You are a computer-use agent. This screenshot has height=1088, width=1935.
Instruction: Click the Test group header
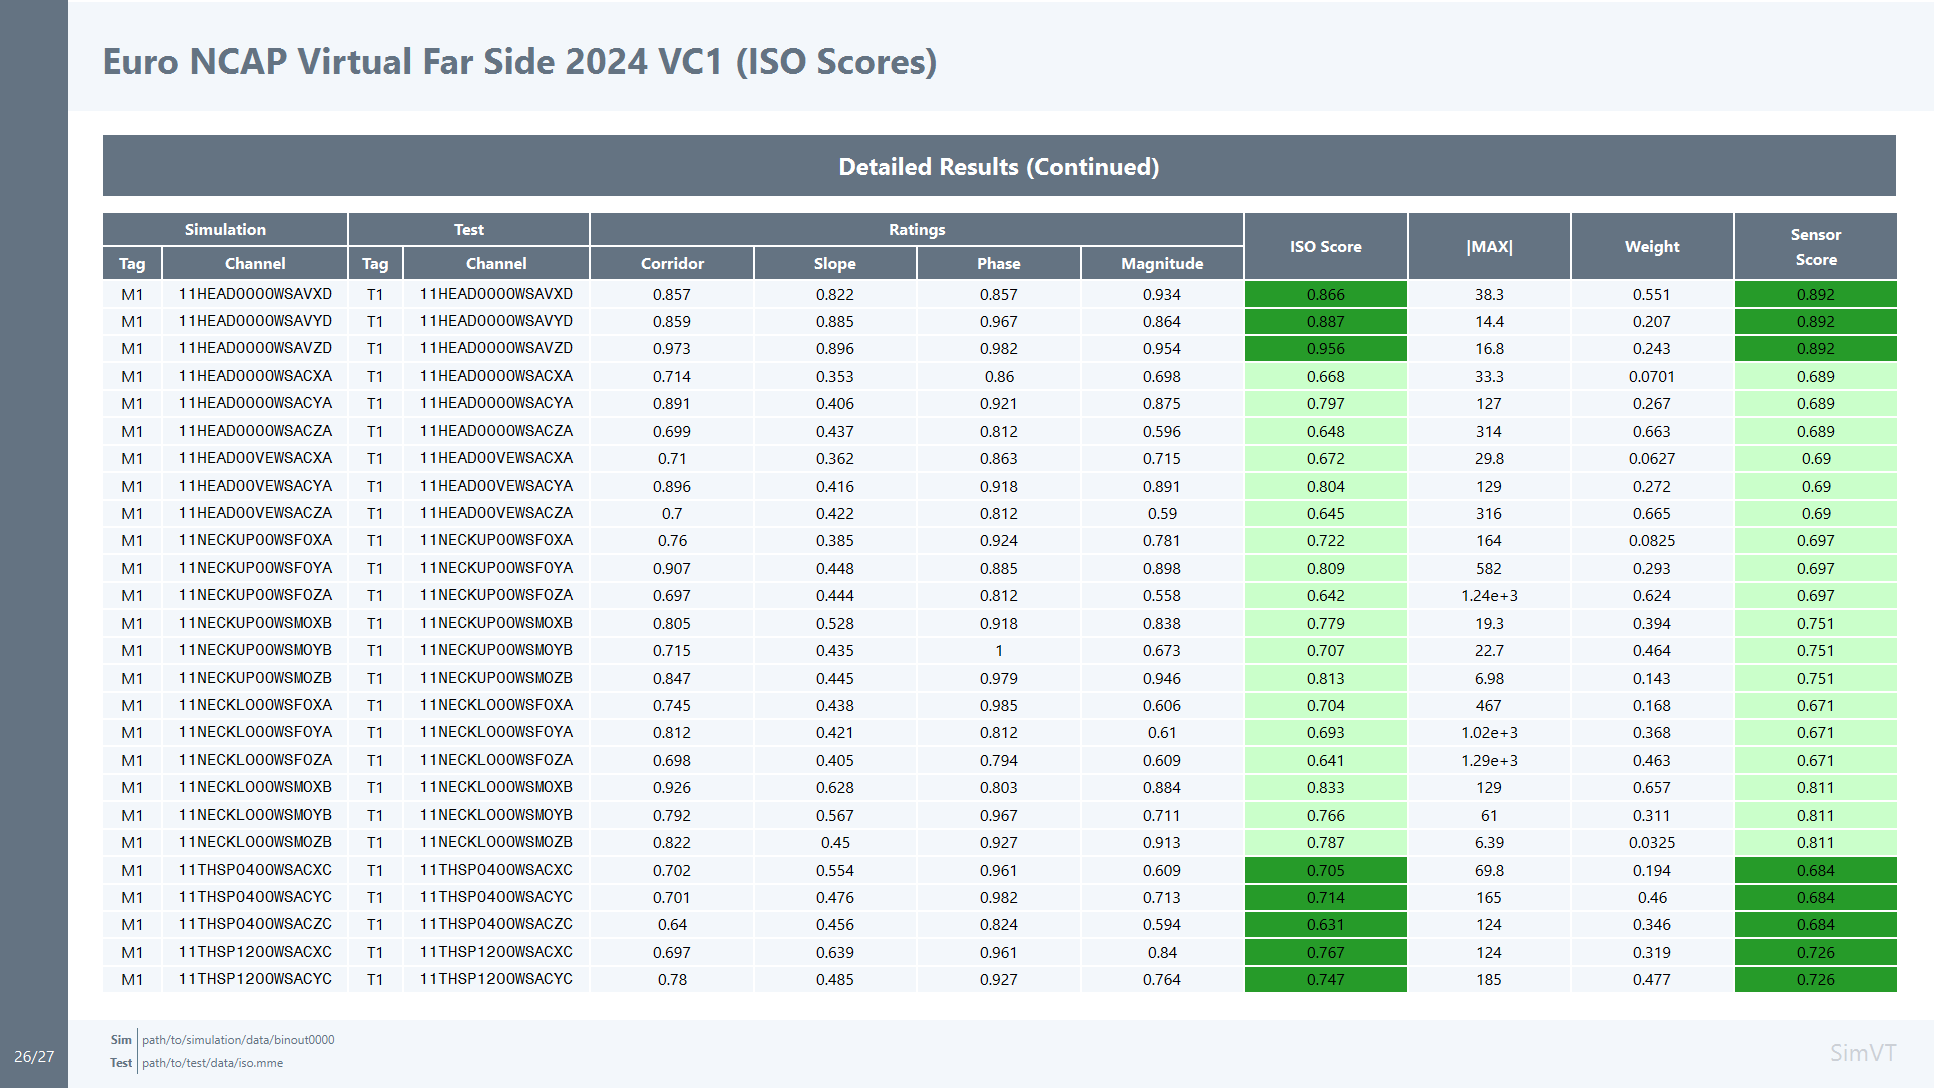click(469, 229)
